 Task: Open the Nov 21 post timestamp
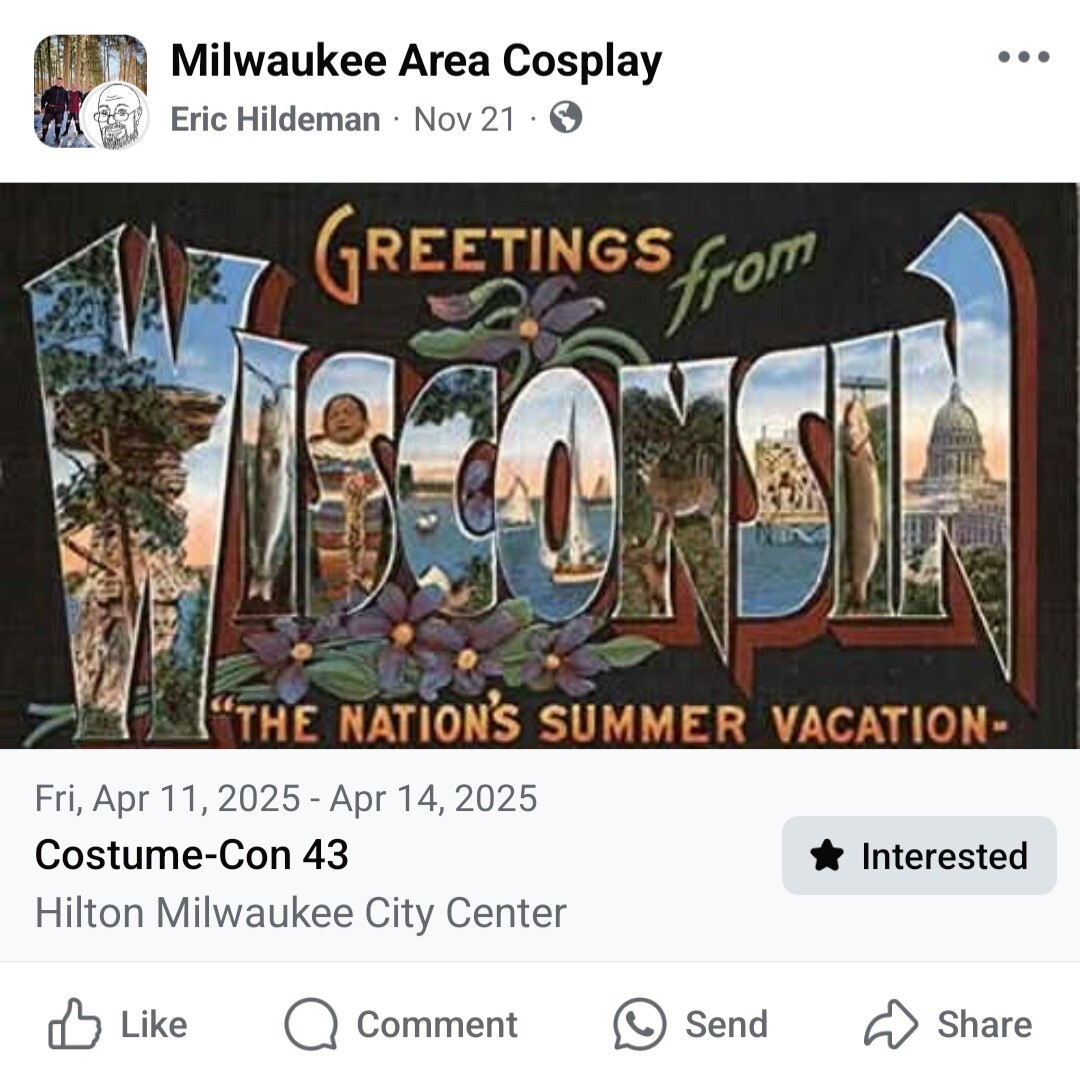pos(464,118)
